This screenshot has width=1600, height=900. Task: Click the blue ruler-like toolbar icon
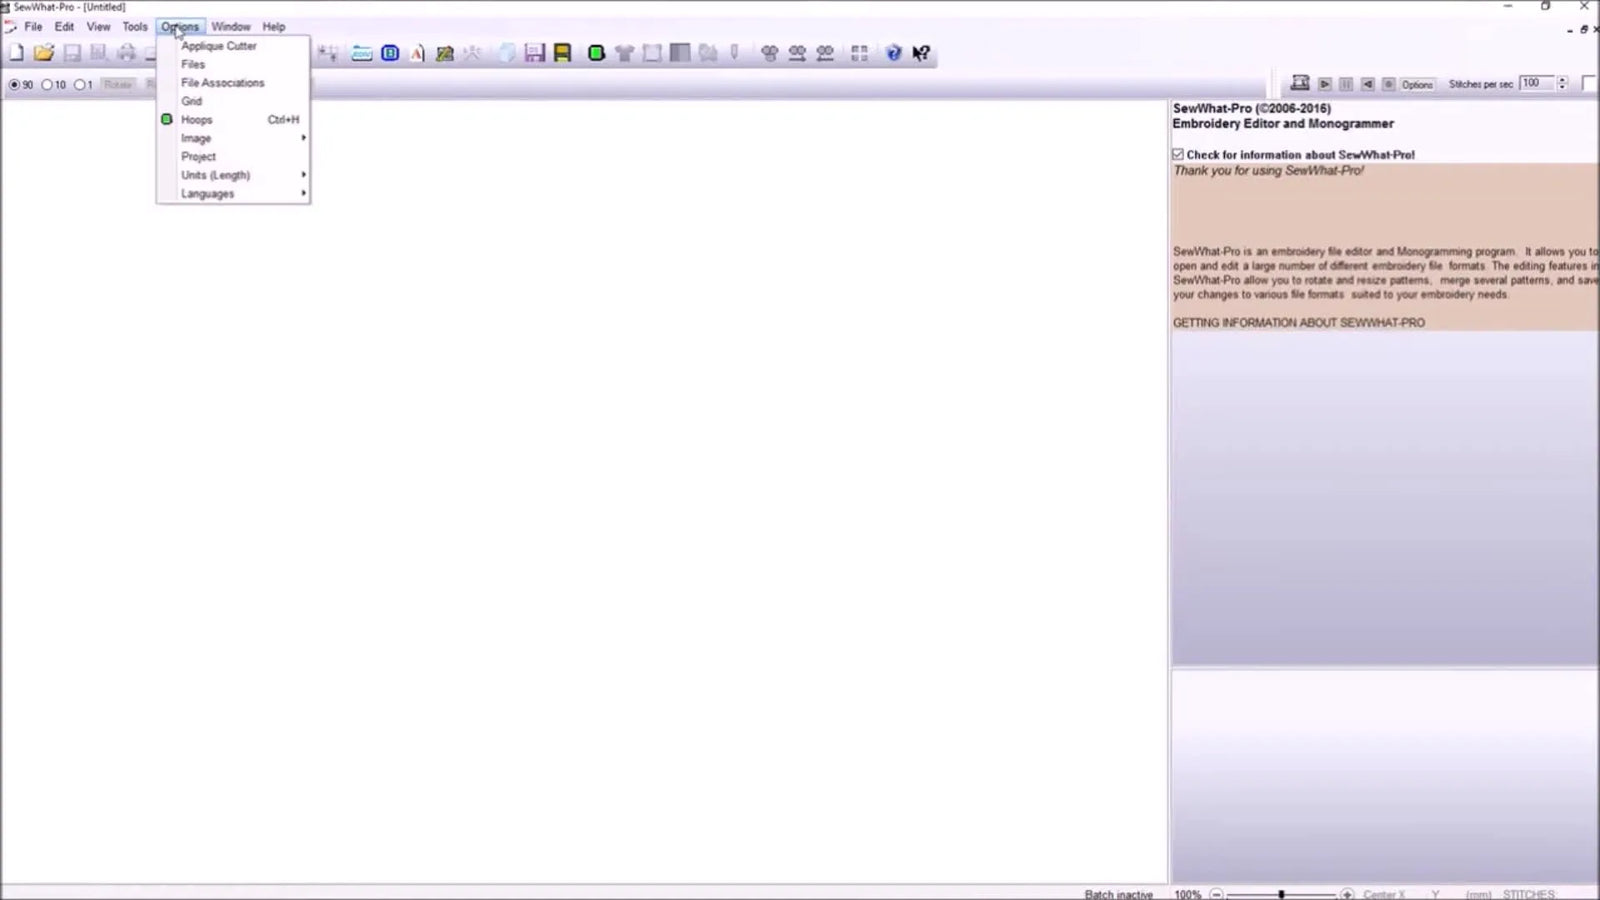click(362, 53)
